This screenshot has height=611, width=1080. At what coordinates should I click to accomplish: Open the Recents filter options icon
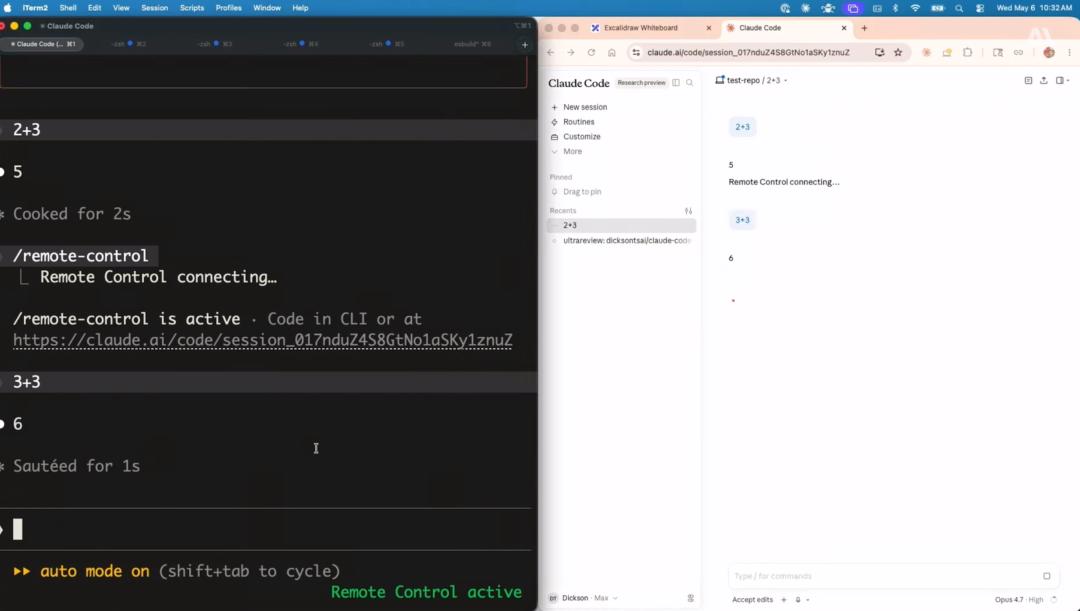pyautogui.click(x=688, y=211)
